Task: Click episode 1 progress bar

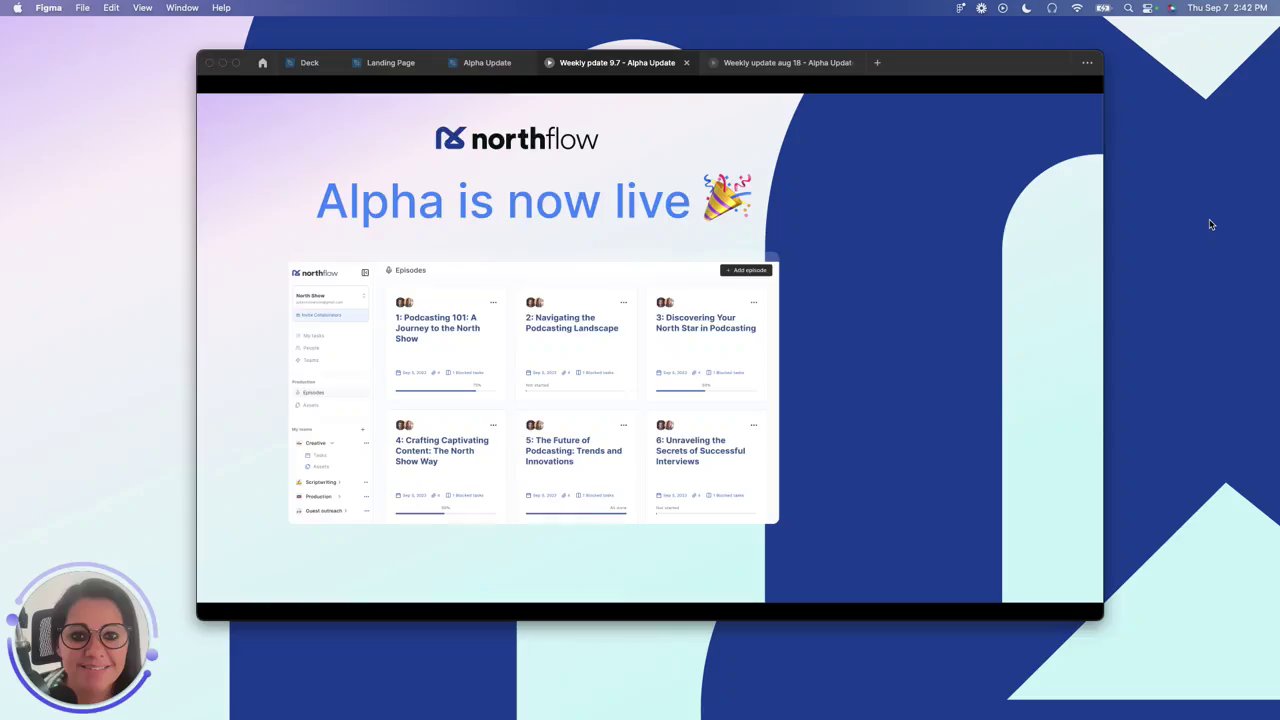Action: coord(446,390)
